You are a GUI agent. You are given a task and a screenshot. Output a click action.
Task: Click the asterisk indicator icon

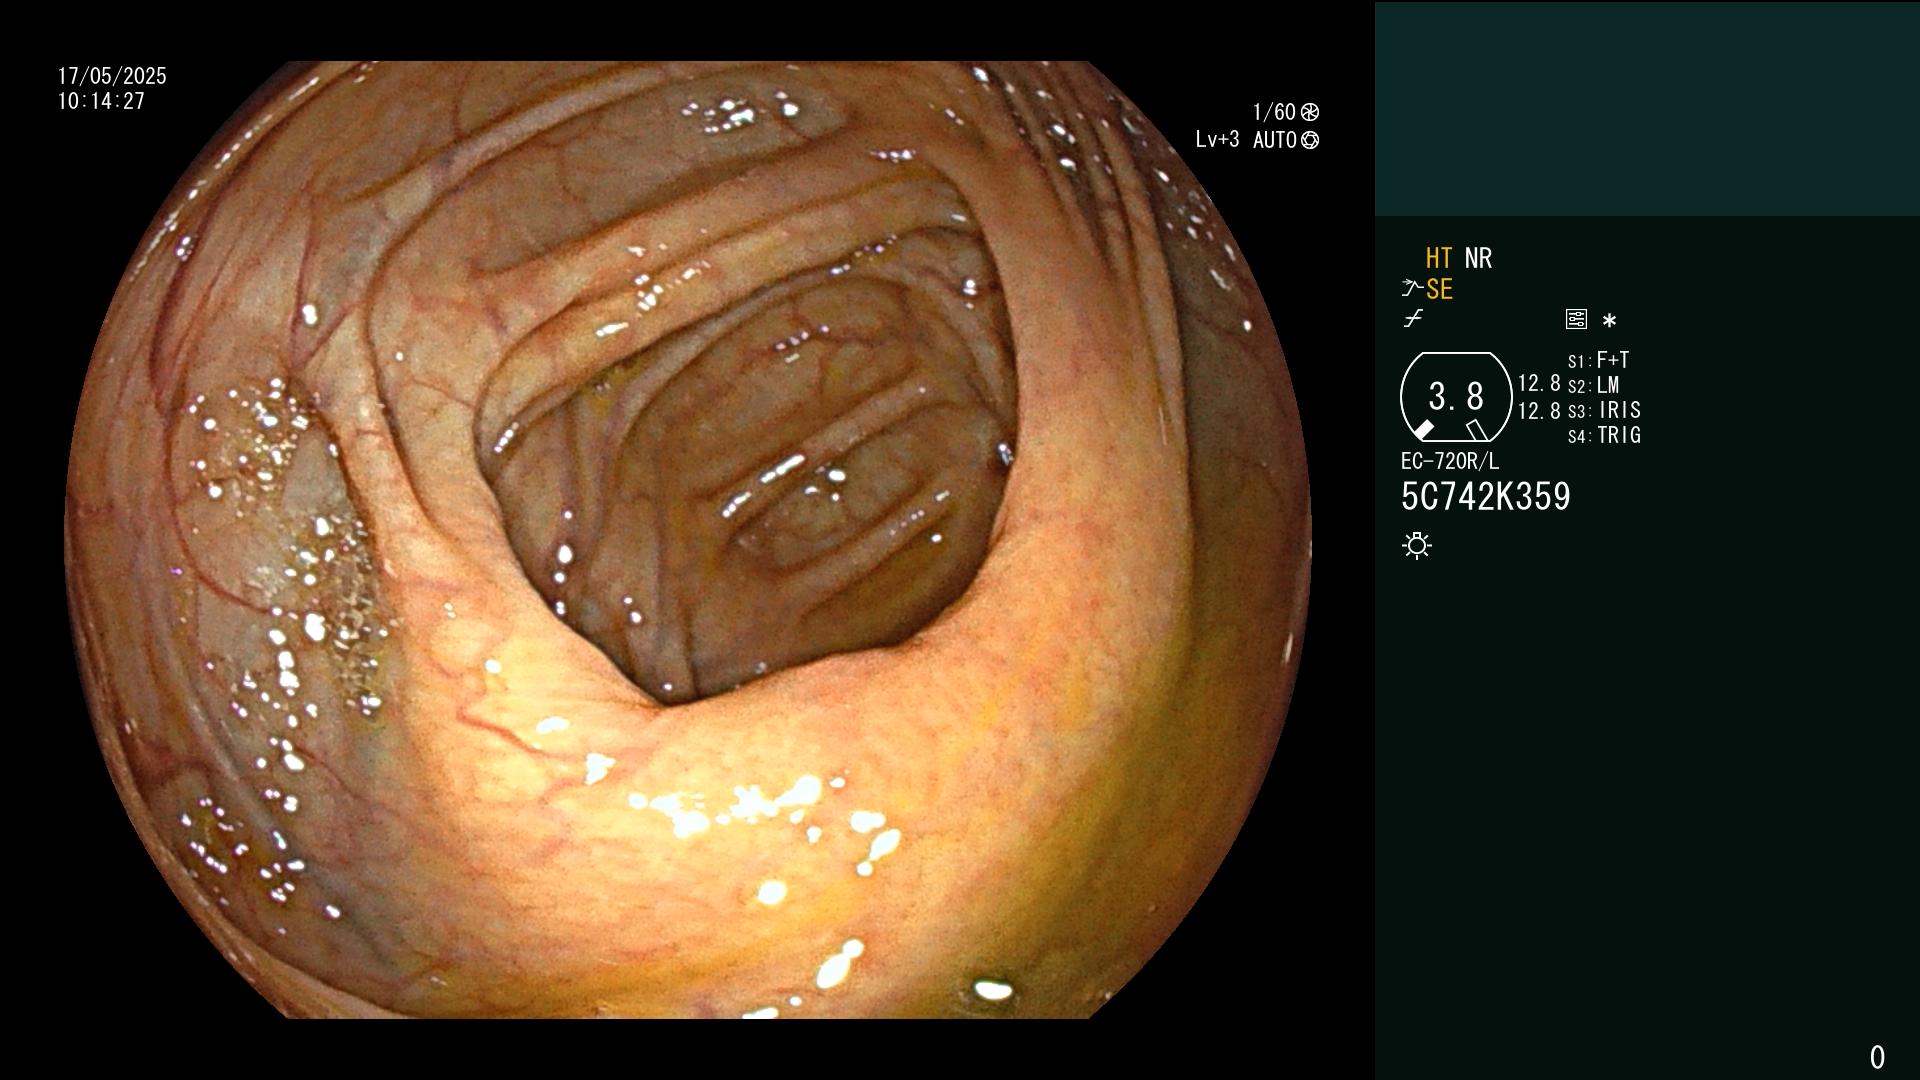[x=1609, y=321]
